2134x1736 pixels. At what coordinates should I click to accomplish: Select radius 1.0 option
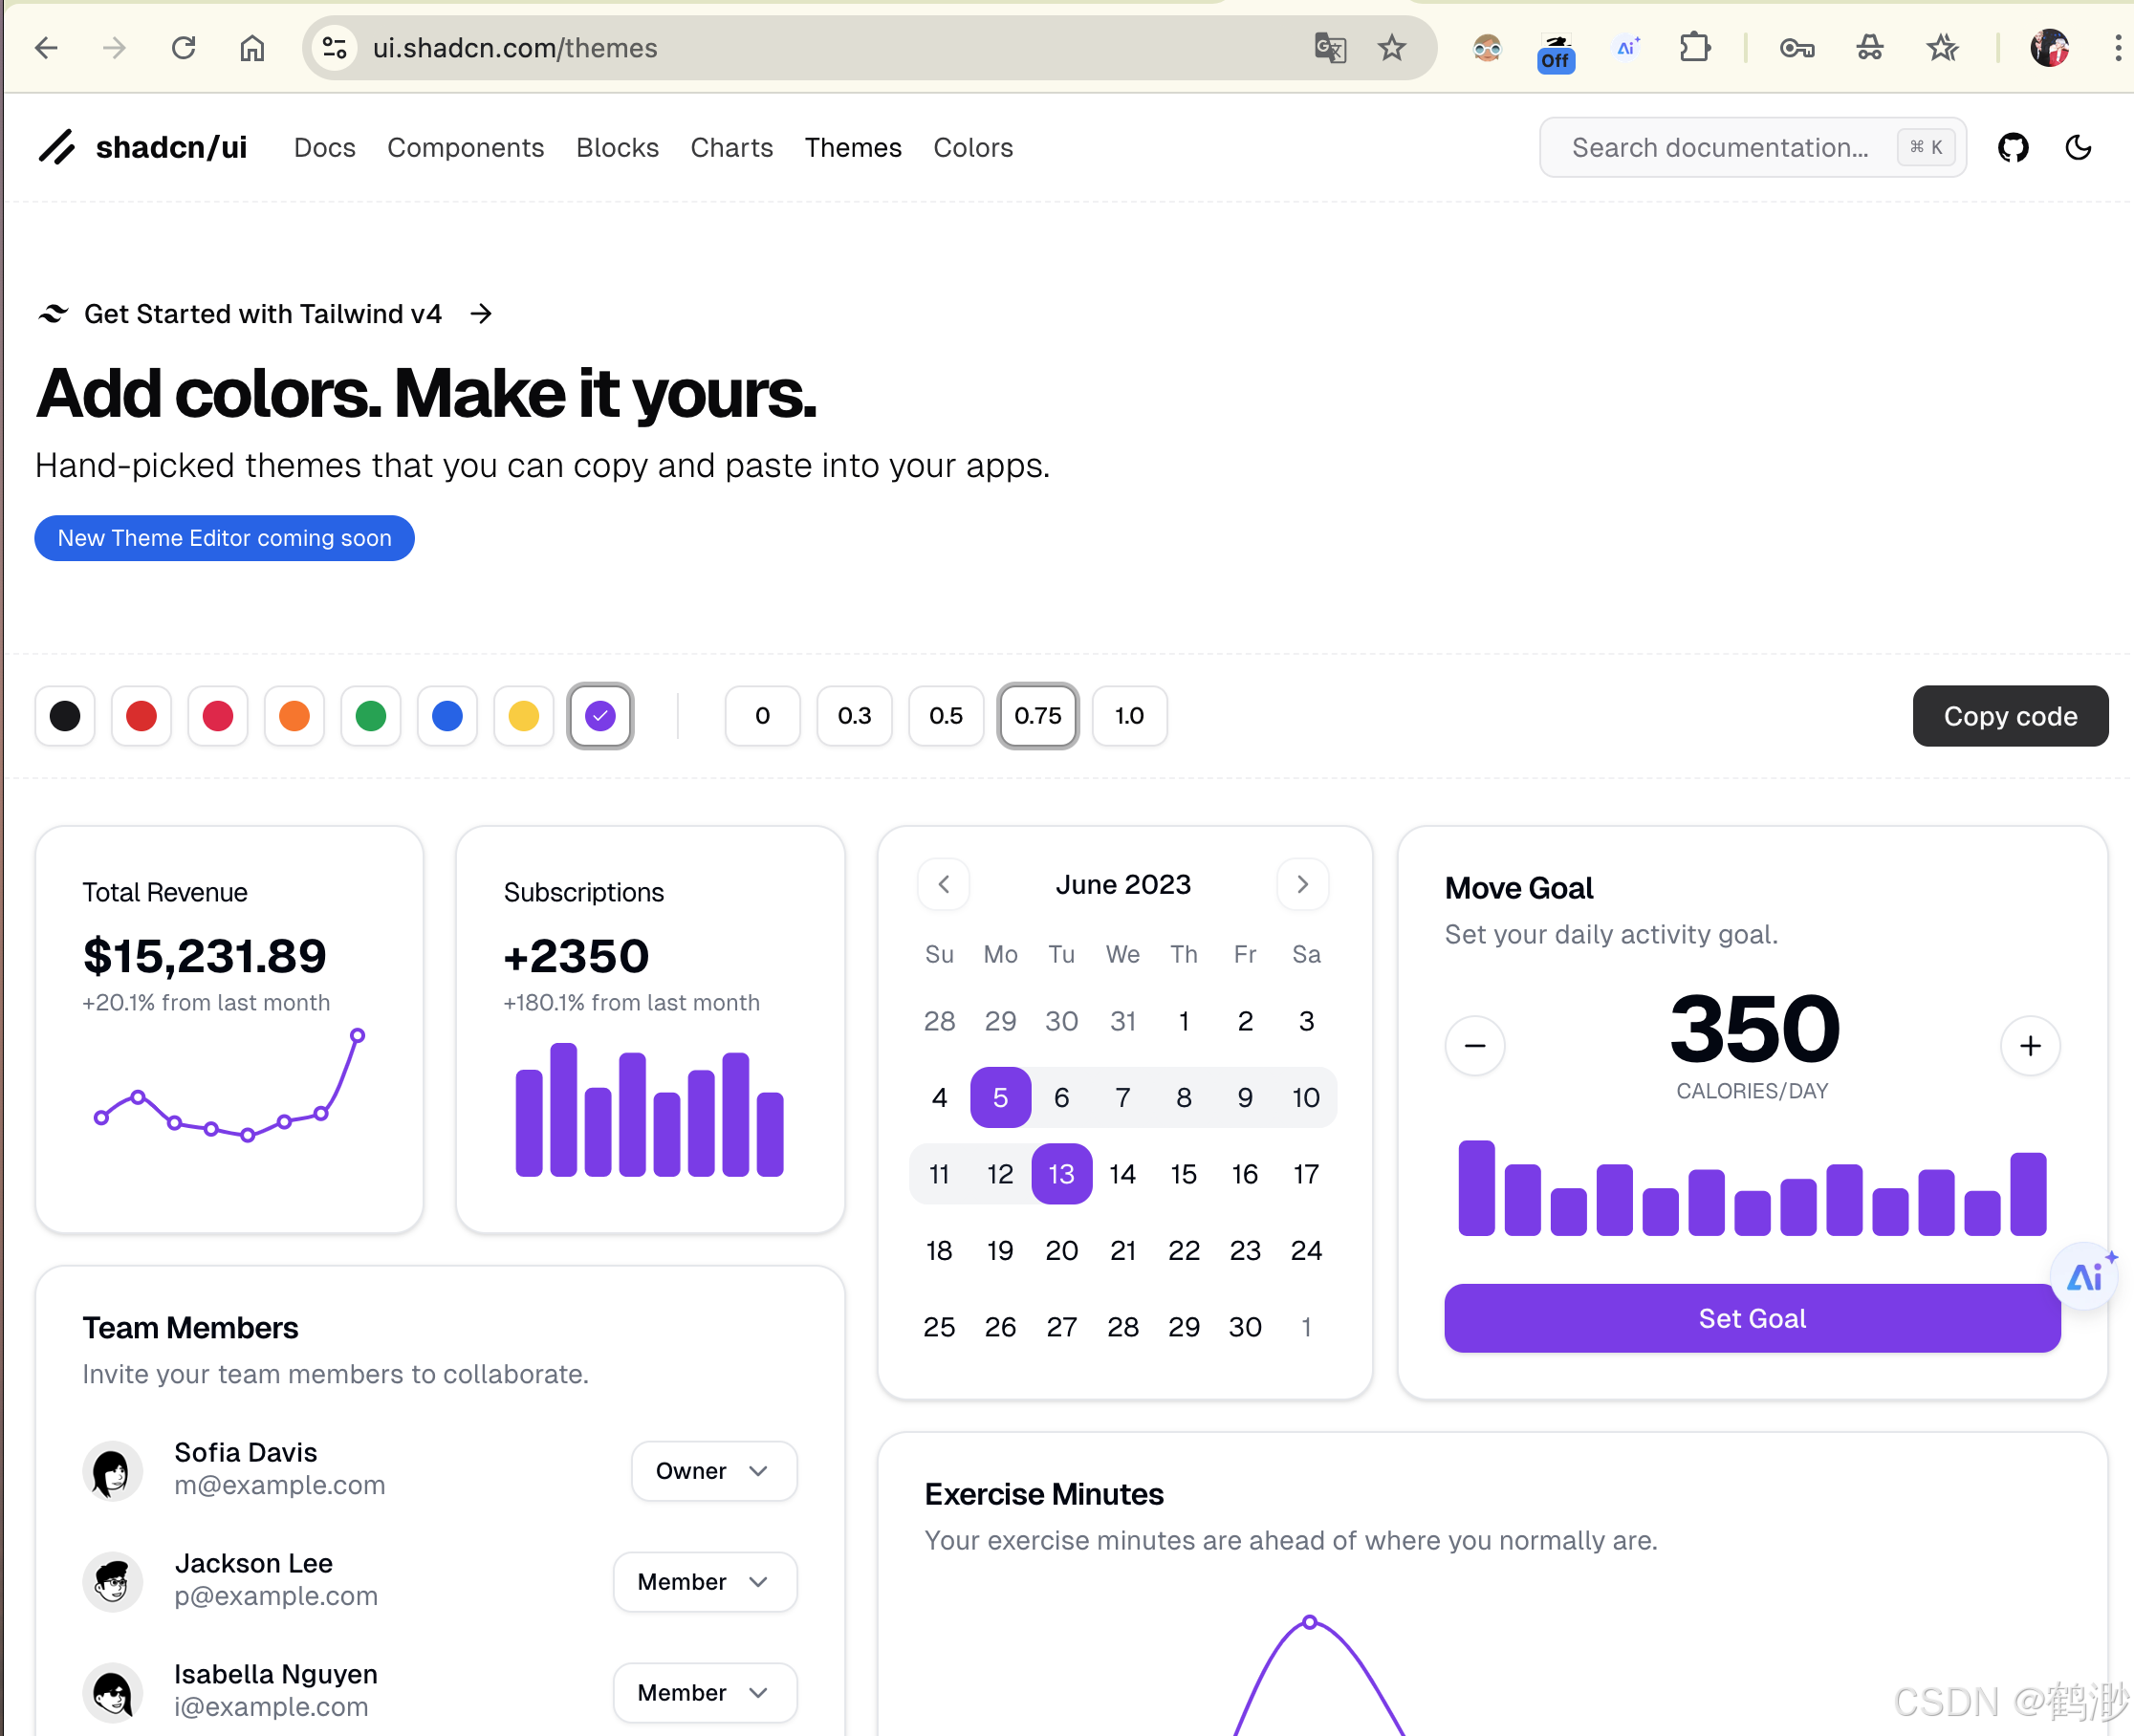pos(1129,716)
